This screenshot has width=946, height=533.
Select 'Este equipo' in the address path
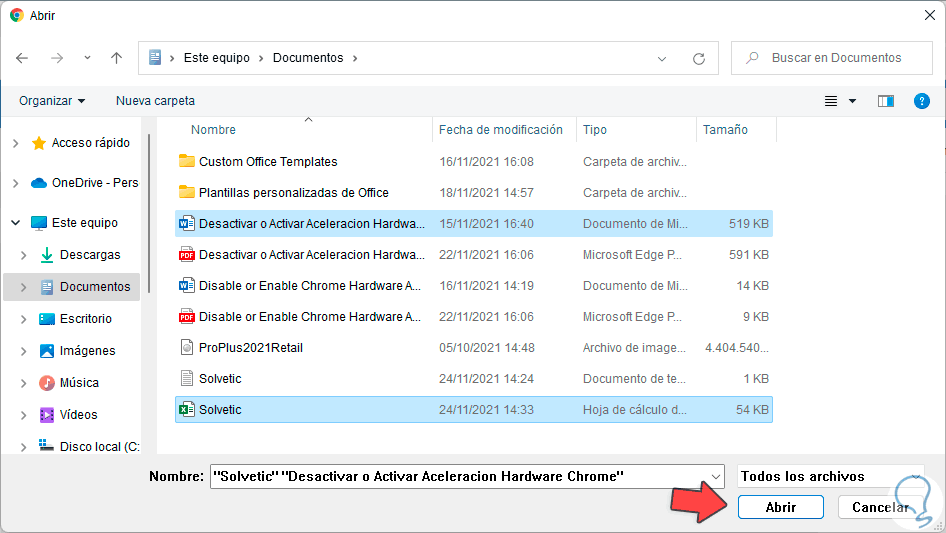pos(217,58)
